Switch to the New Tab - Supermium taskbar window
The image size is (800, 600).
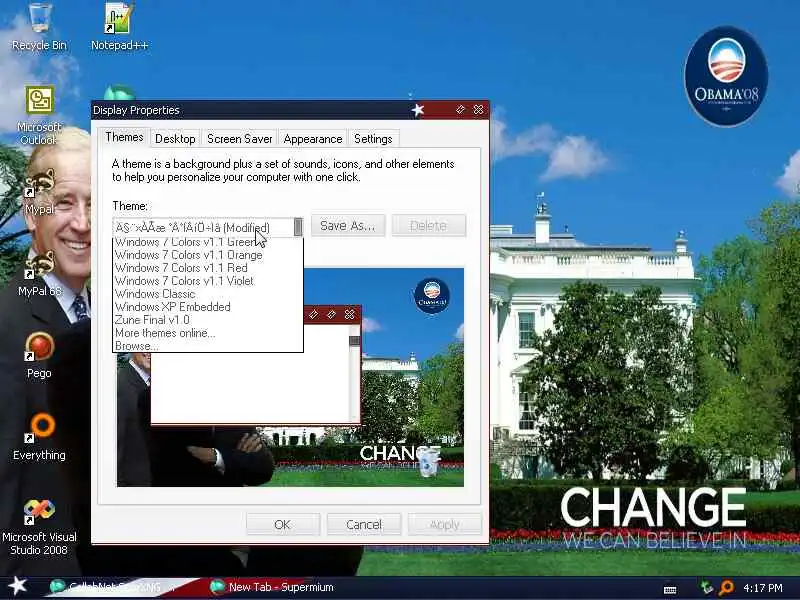point(271,587)
